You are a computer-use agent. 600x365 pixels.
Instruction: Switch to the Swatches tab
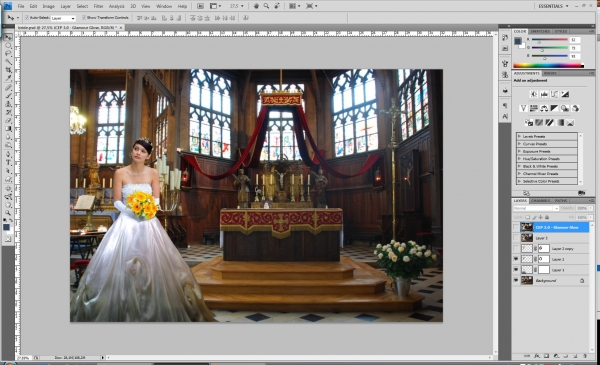(x=540, y=31)
